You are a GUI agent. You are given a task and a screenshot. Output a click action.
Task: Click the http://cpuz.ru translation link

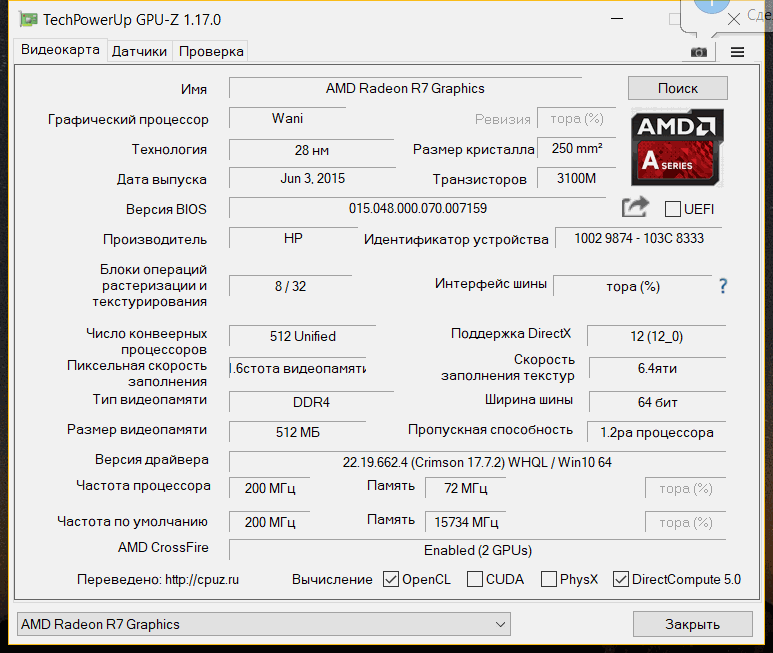click(x=201, y=579)
